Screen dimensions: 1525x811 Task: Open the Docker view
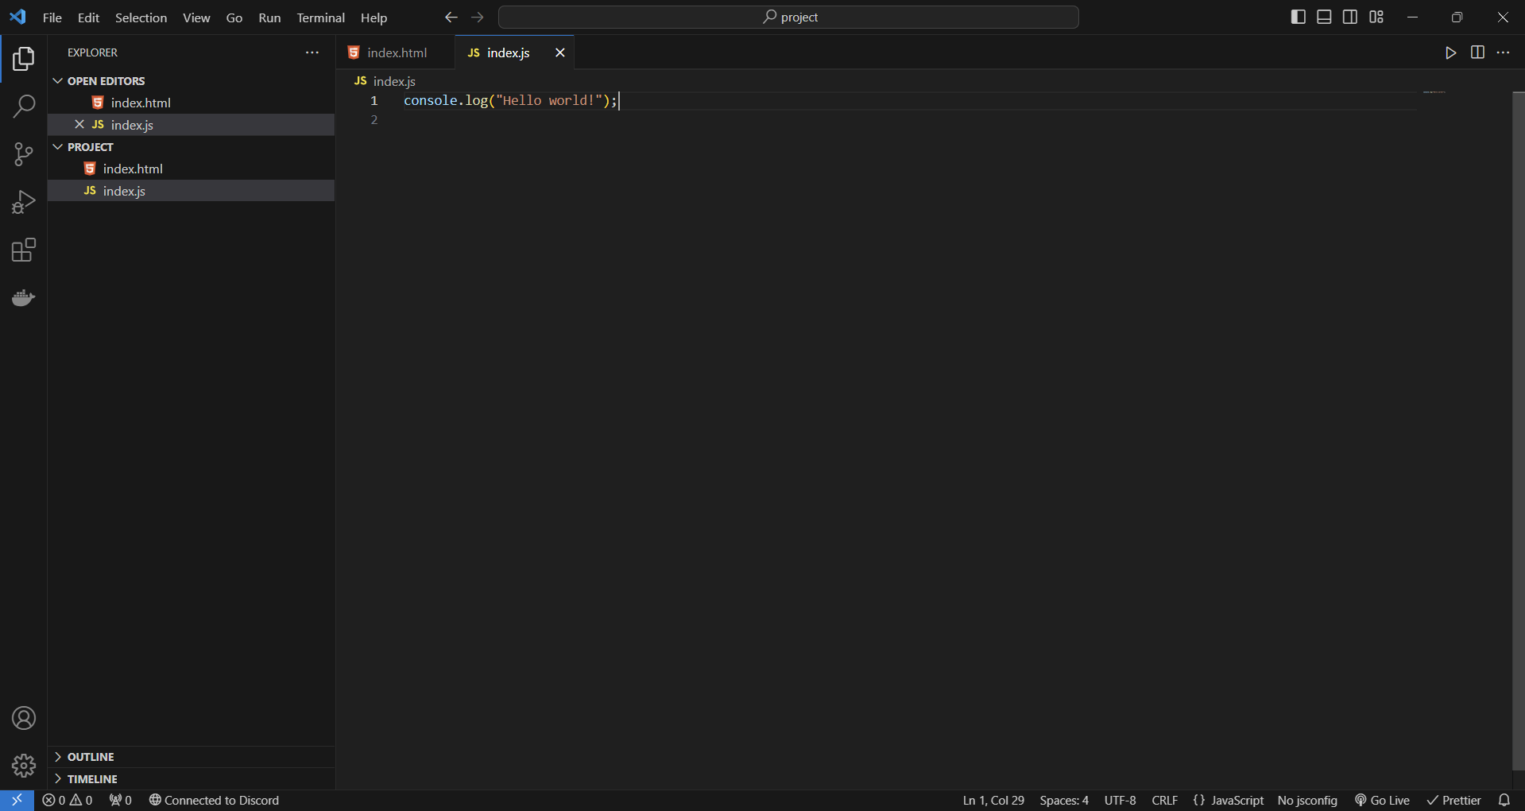[x=24, y=298]
